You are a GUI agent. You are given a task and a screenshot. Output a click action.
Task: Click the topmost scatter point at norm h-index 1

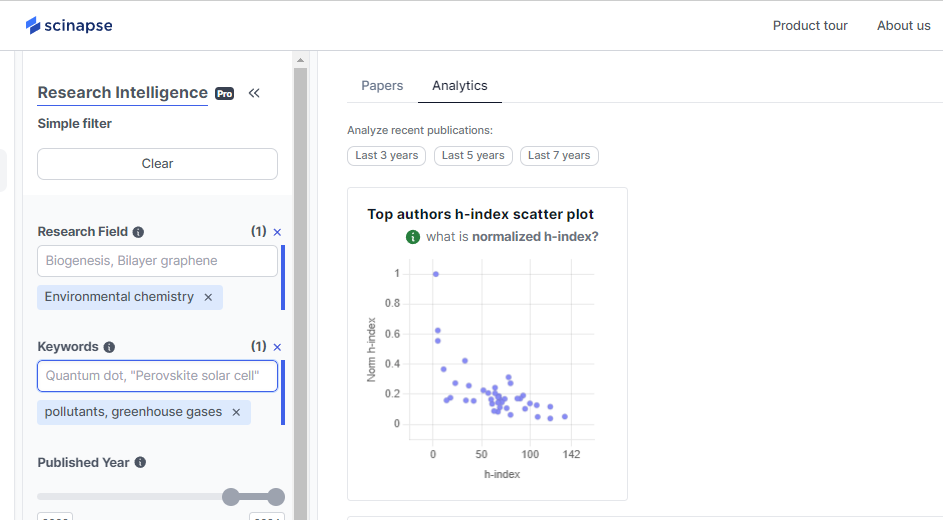[435, 274]
